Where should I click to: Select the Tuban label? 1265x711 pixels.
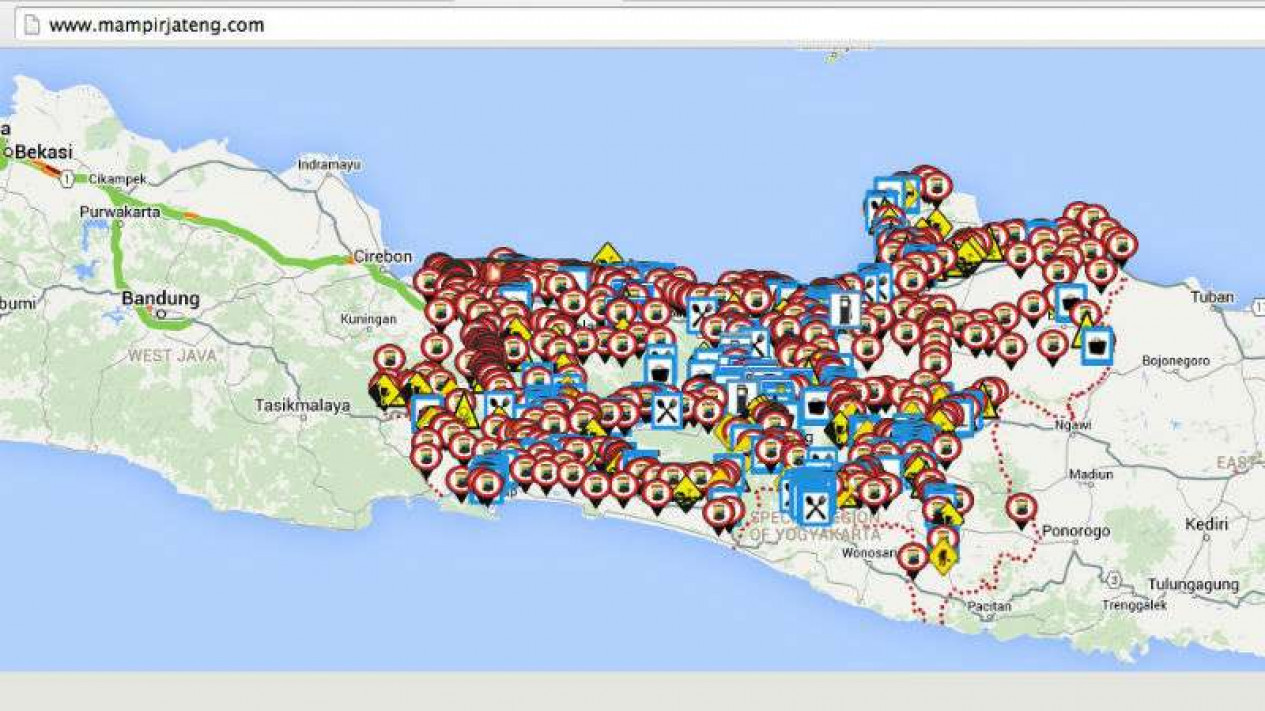1212,297
